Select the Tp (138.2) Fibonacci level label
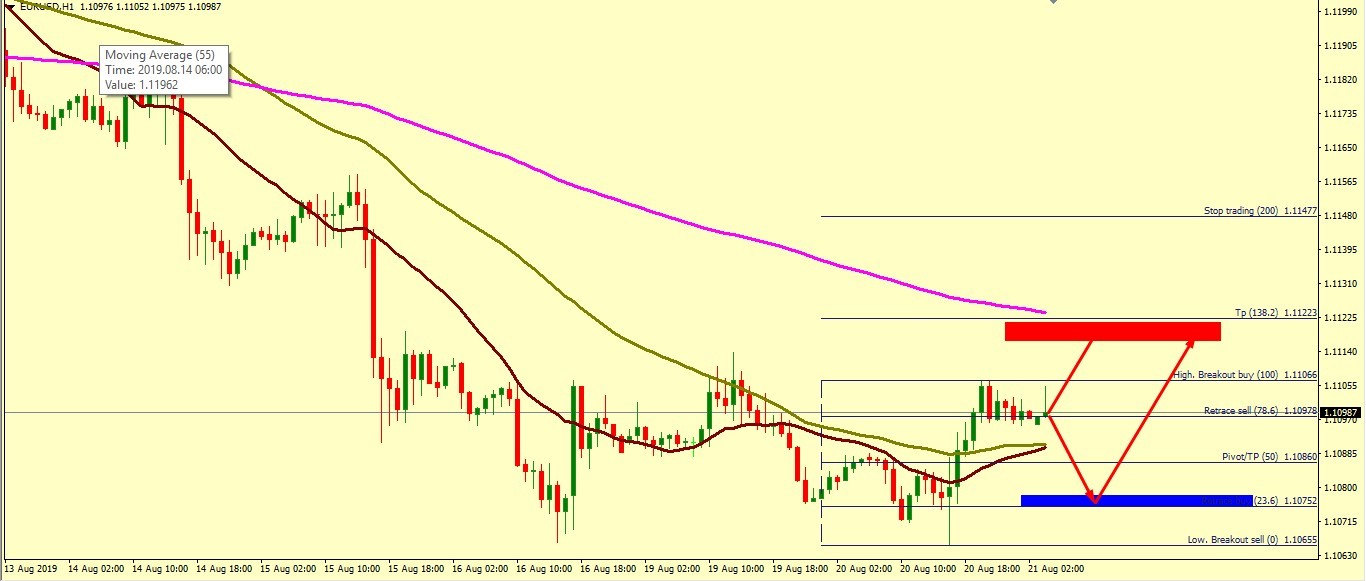Image resolution: width=1366 pixels, height=581 pixels. tap(1276, 313)
